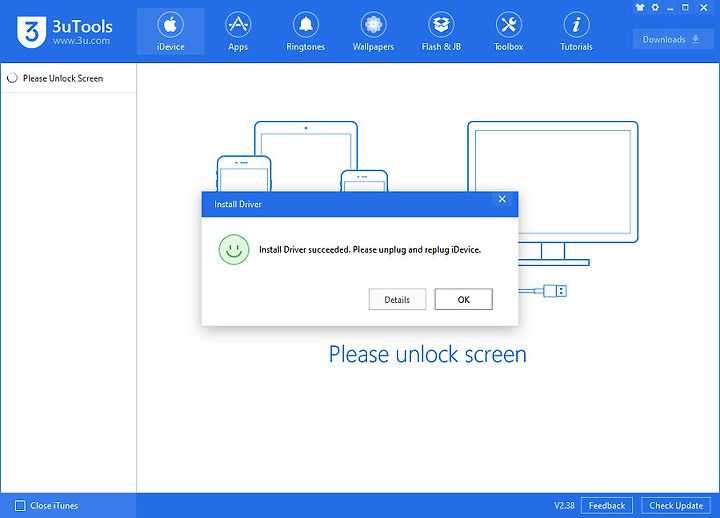720x518 pixels.
Task: Open the Apps section
Action: [x=238, y=32]
